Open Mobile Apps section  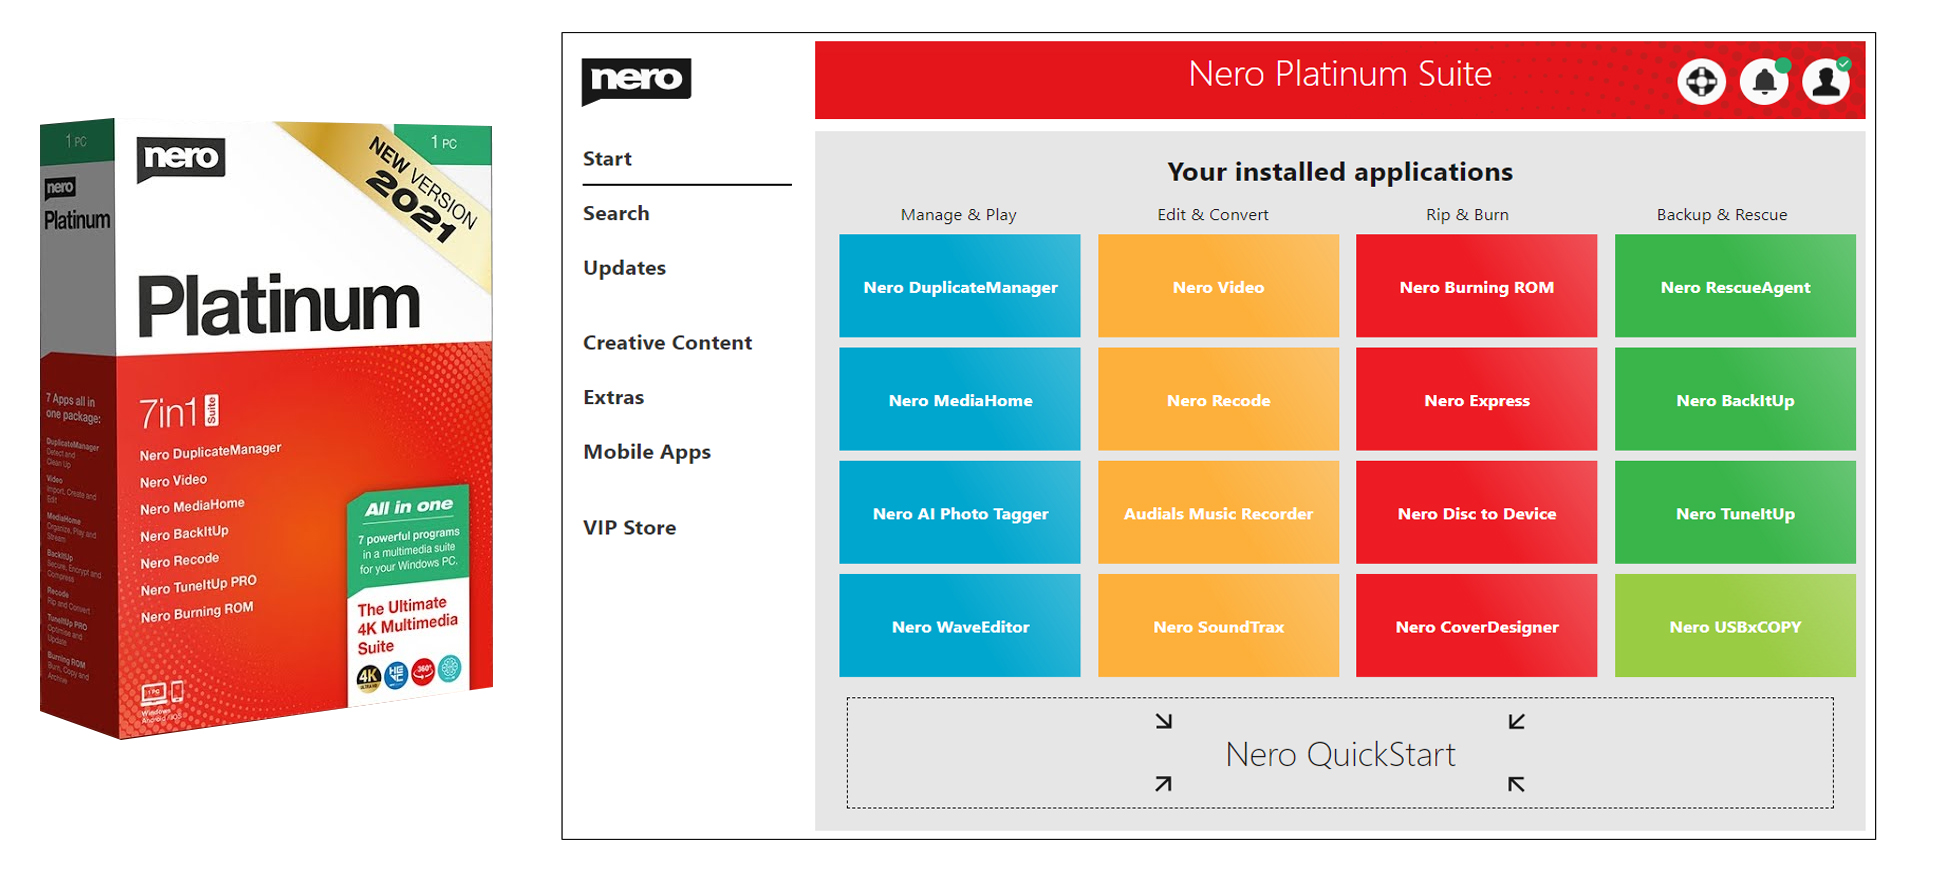tap(647, 452)
